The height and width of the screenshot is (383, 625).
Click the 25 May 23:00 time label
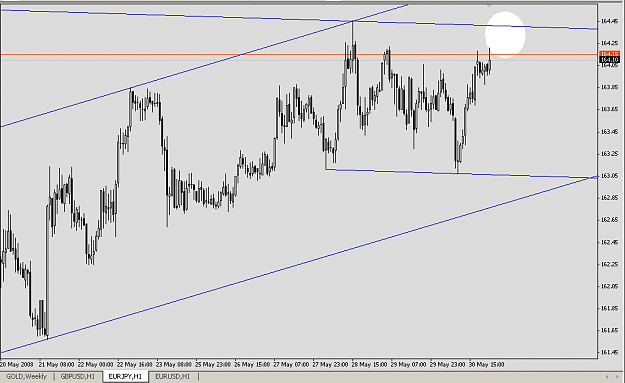pos(212,365)
